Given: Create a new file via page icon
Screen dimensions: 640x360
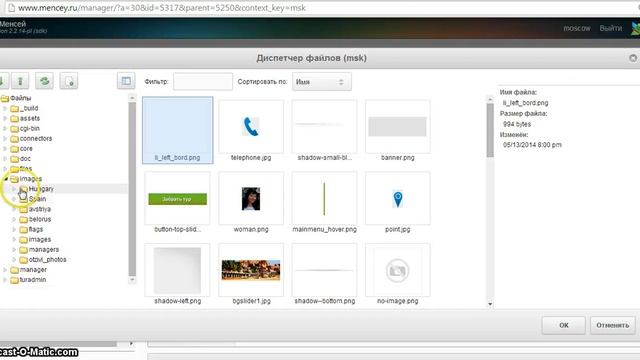Looking at the screenshot, I should (x=69, y=81).
